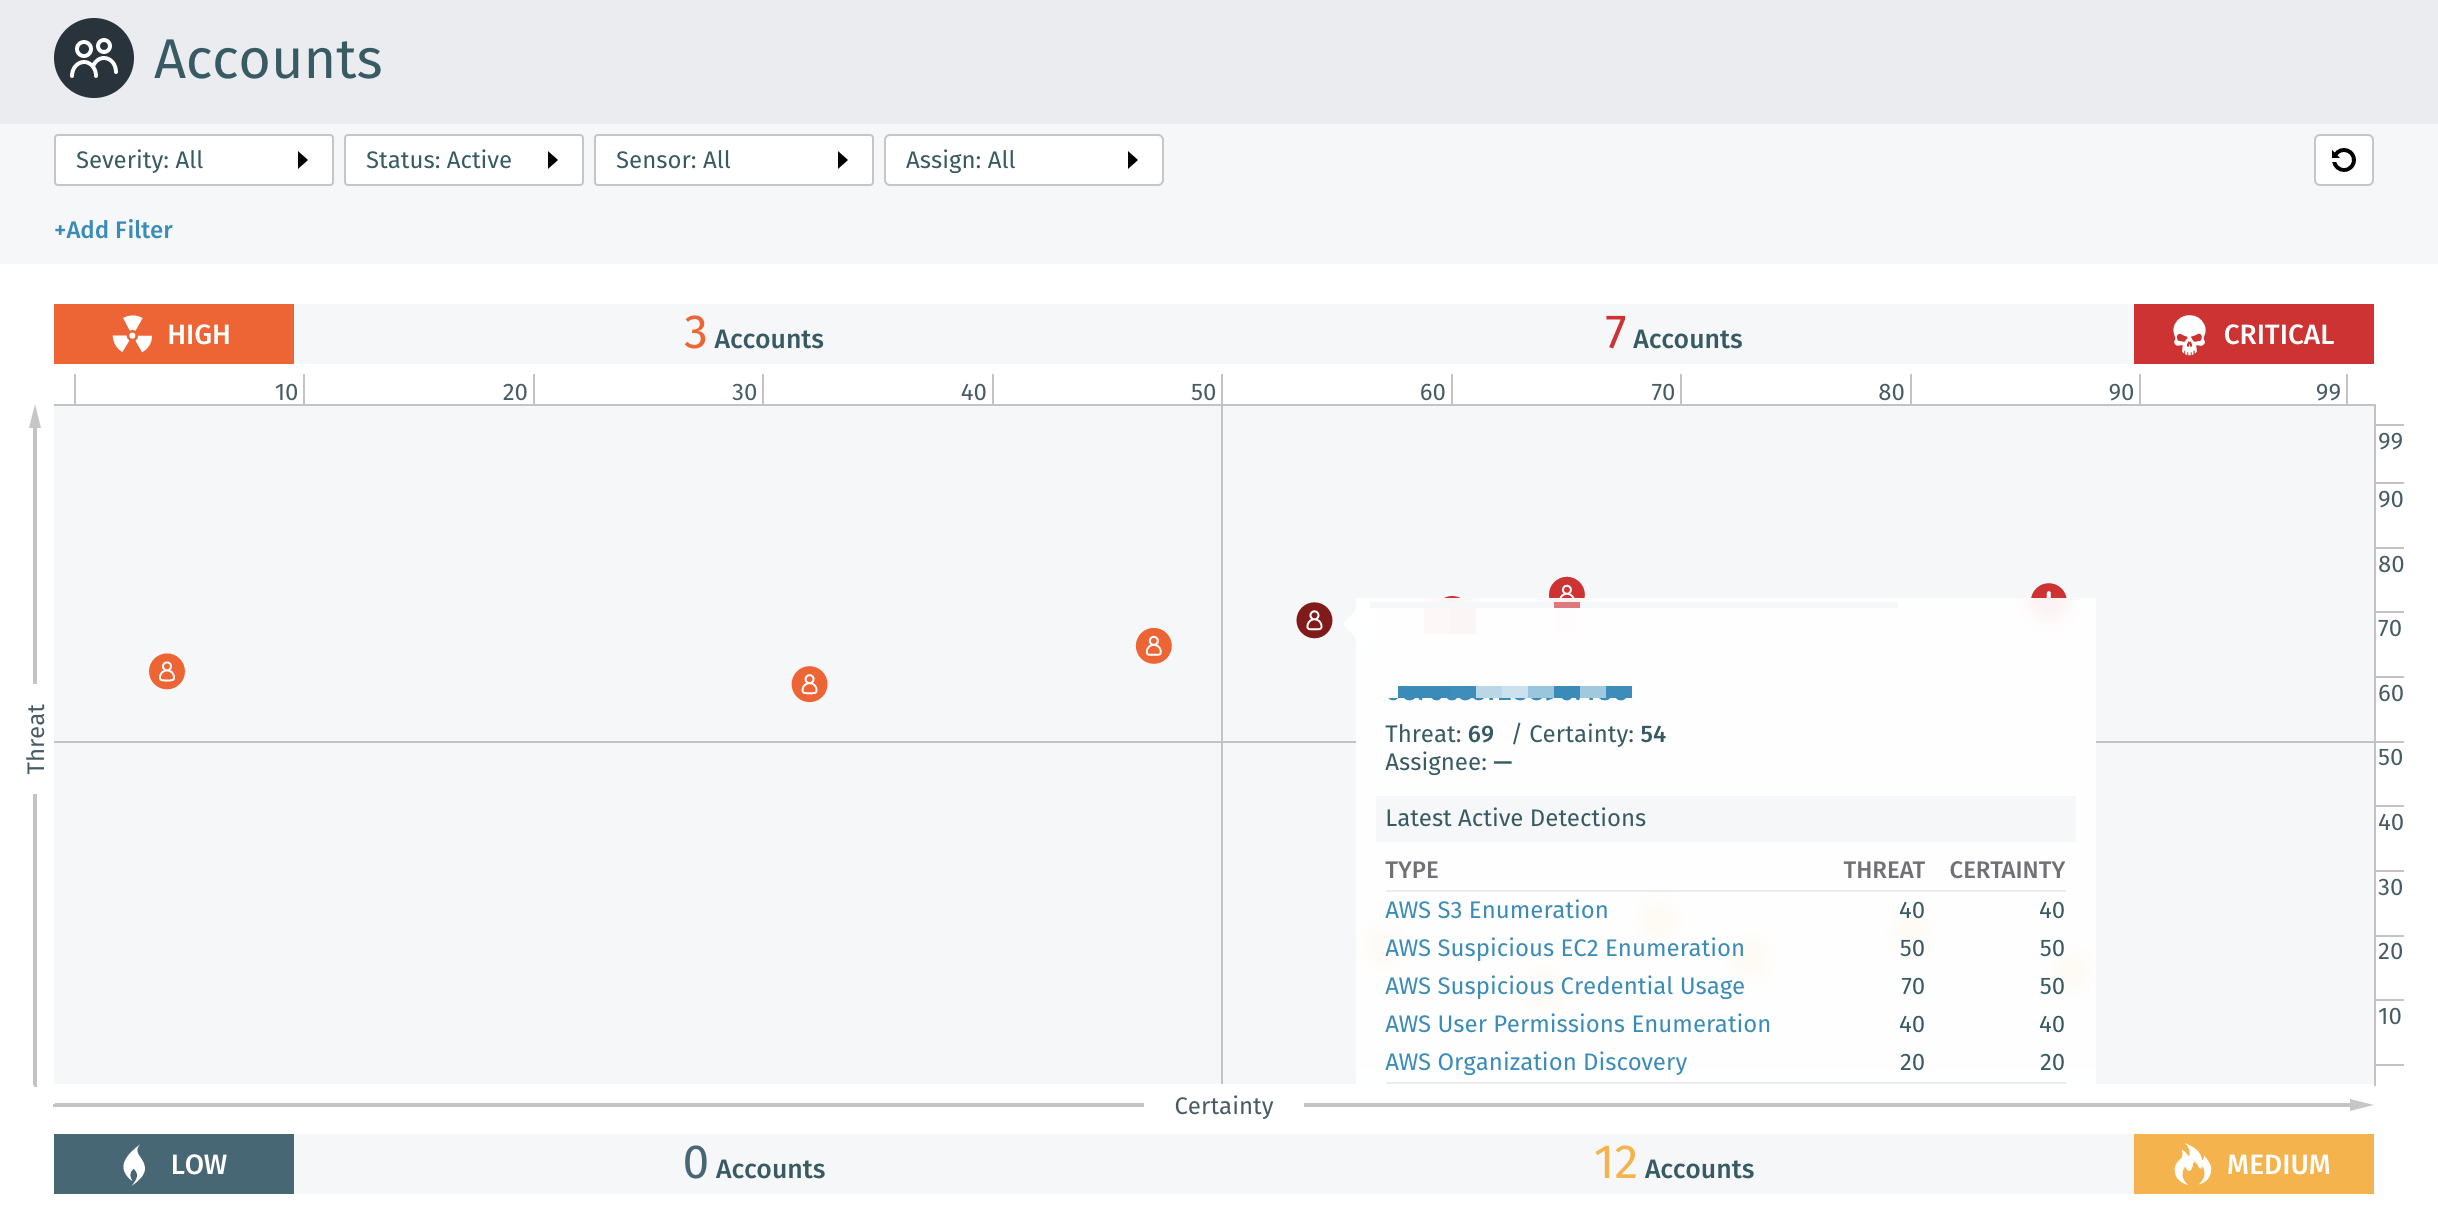Click the HIGH radiation severity badge
This screenshot has height=1226, width=2438.
click(174, 334)
